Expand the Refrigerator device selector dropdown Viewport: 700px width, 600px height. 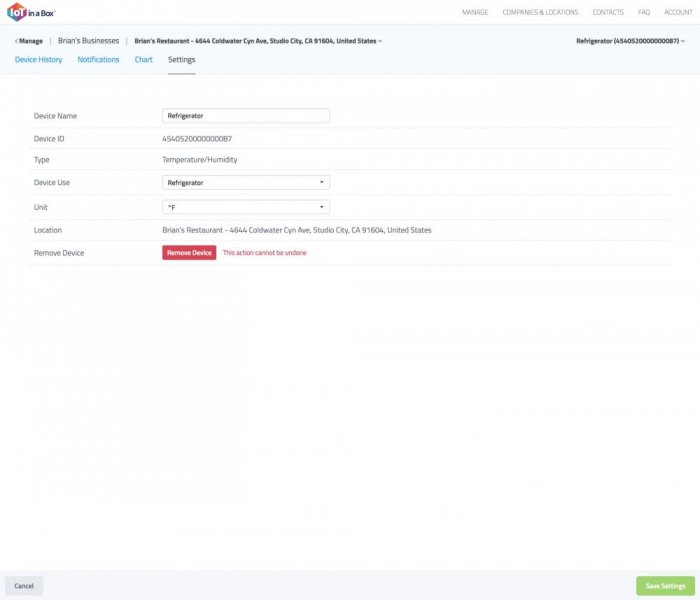pos(630,41)
